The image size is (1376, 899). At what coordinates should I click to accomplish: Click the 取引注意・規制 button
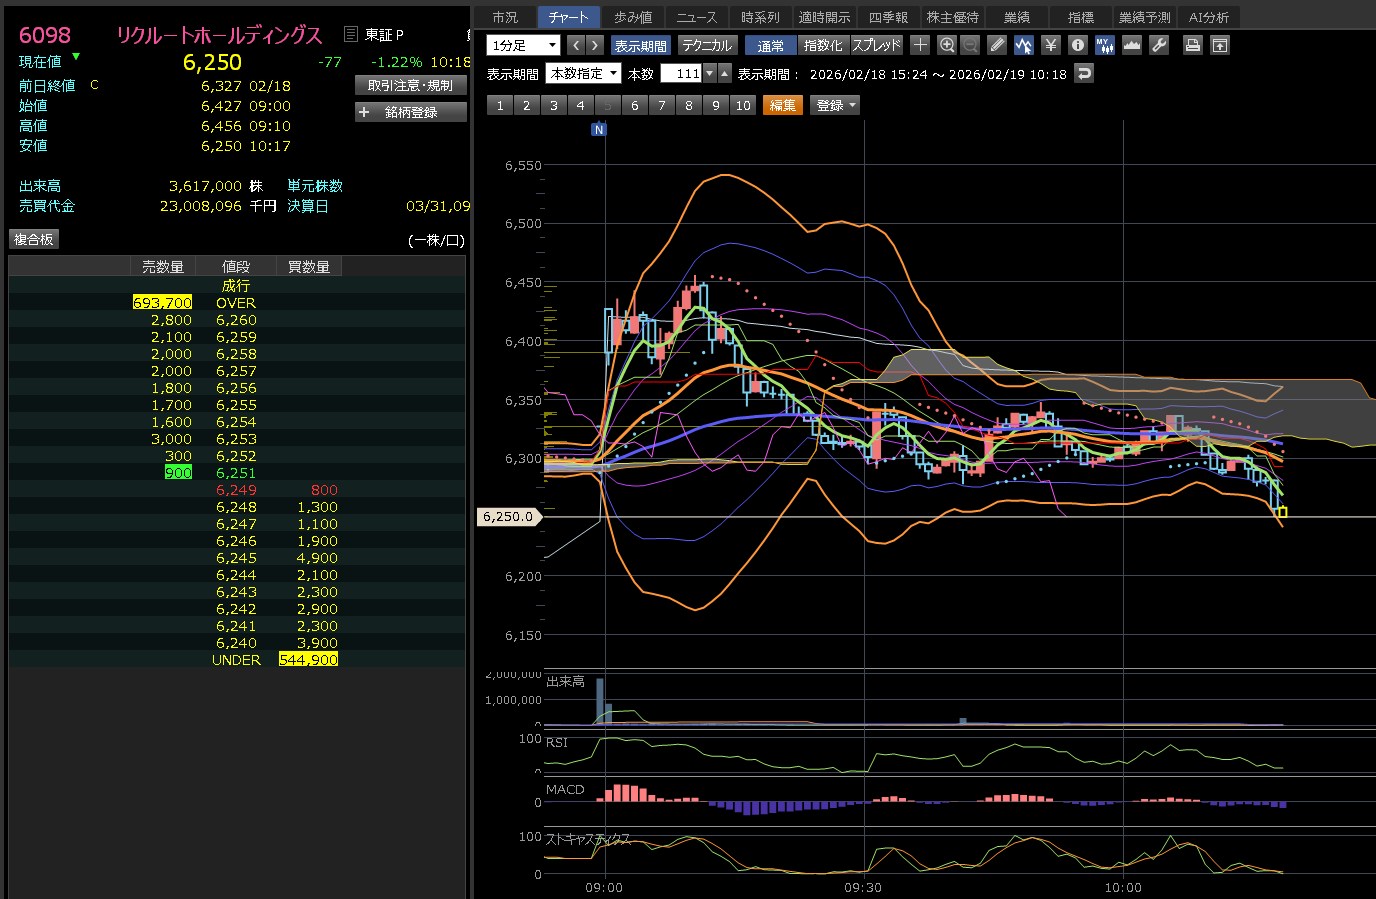[411, 86]
